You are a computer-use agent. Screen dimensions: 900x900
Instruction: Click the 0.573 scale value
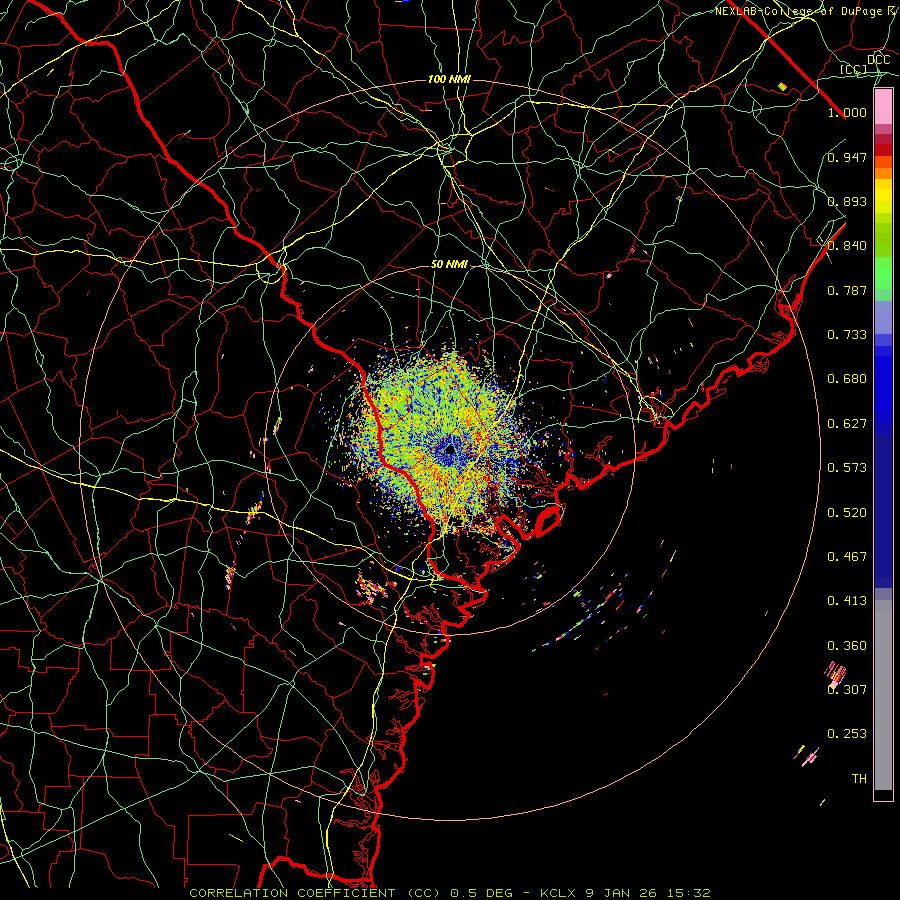pos(847,468)
